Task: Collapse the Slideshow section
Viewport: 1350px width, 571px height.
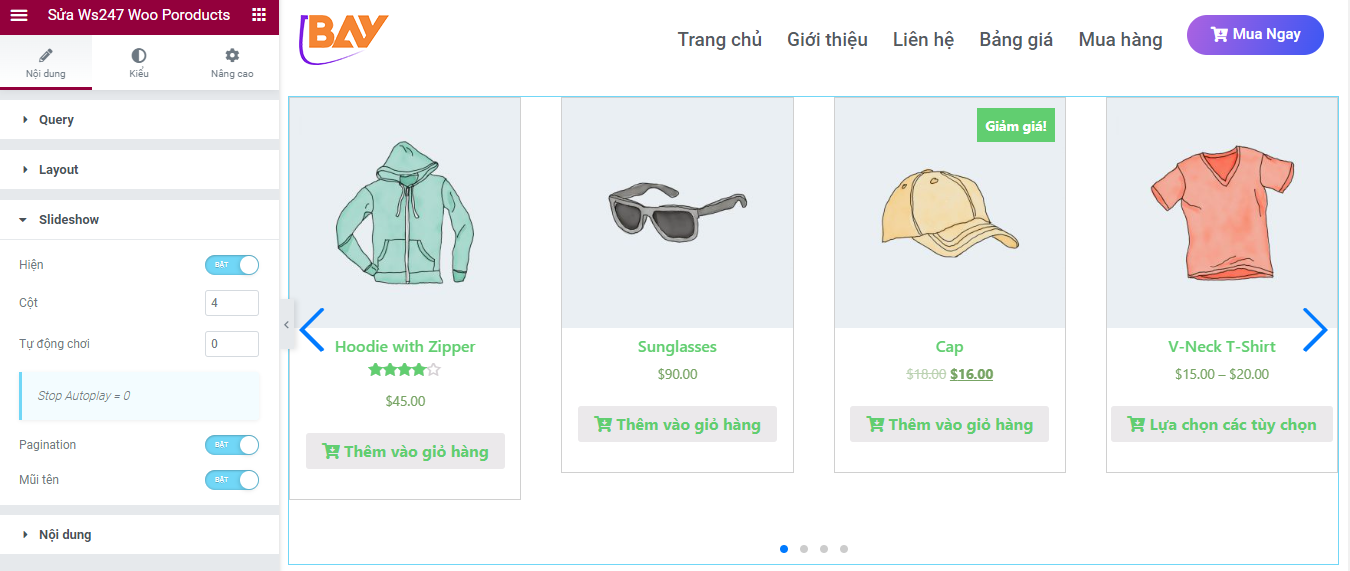Action: 68,220
